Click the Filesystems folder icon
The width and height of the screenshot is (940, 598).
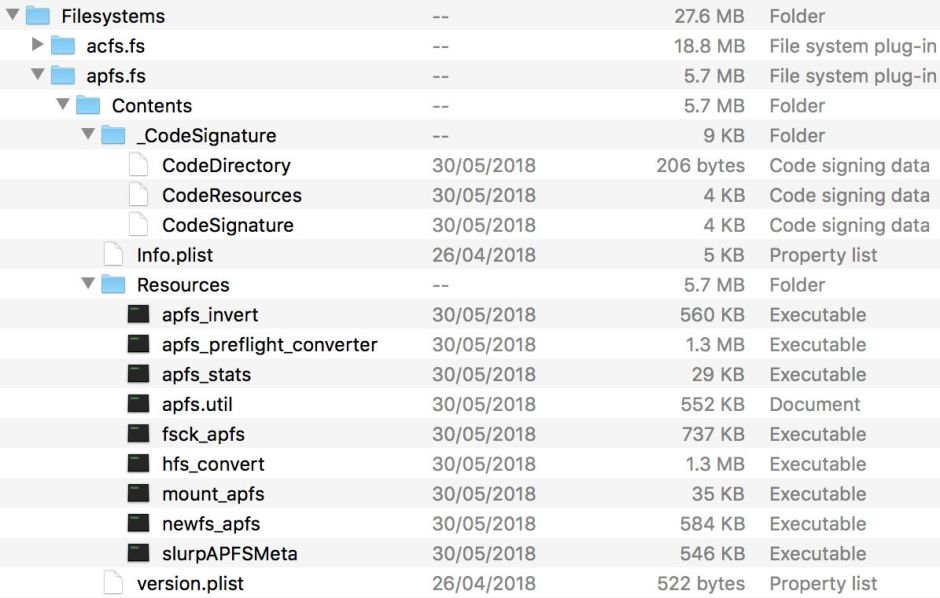pos(37,16)
